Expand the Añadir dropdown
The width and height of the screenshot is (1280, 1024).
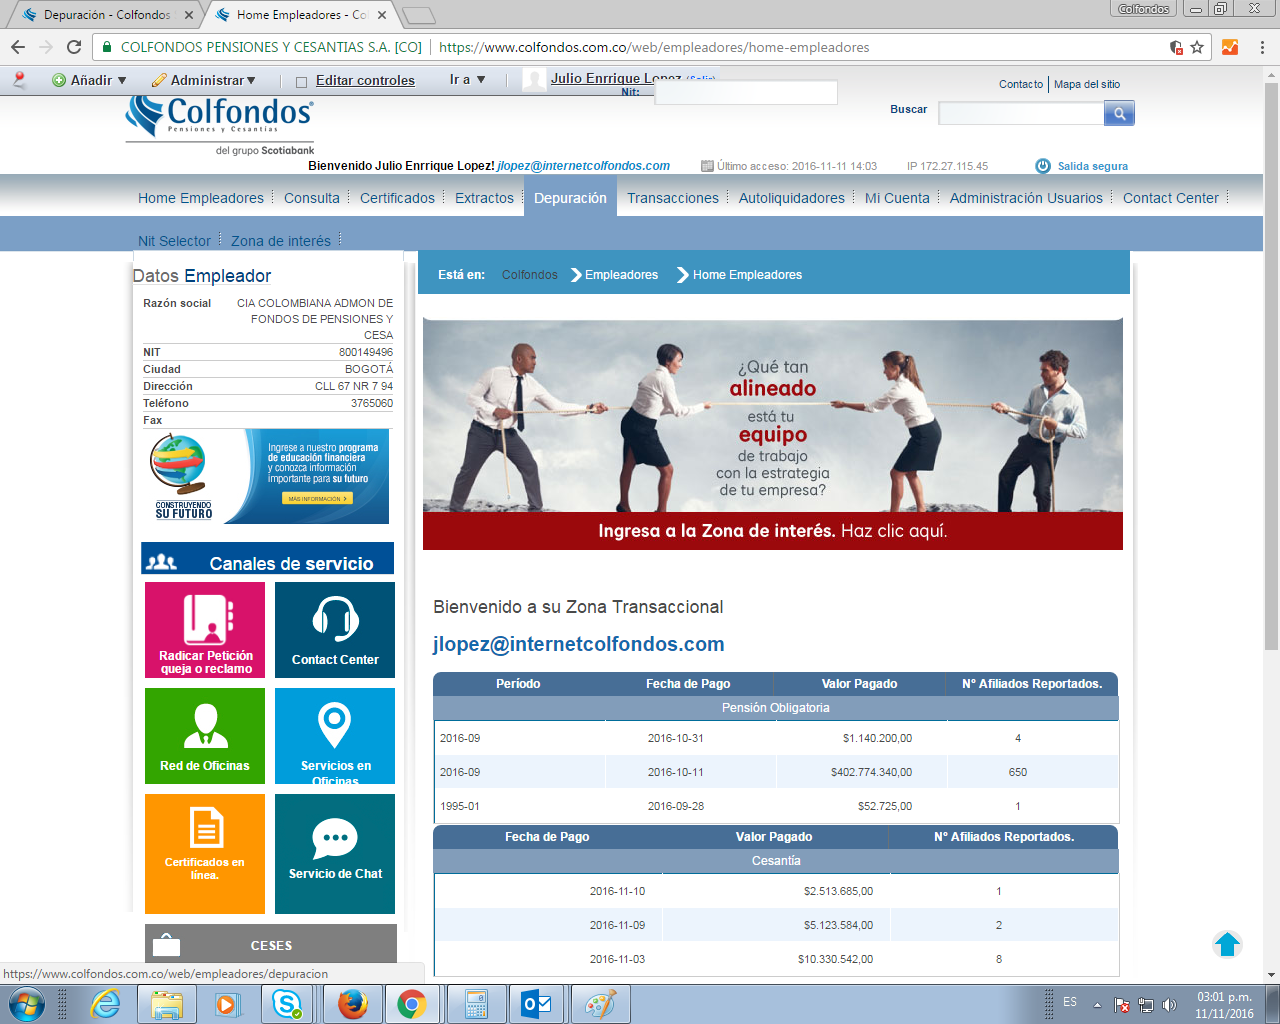pyautogui.click(x=90, y=80)
